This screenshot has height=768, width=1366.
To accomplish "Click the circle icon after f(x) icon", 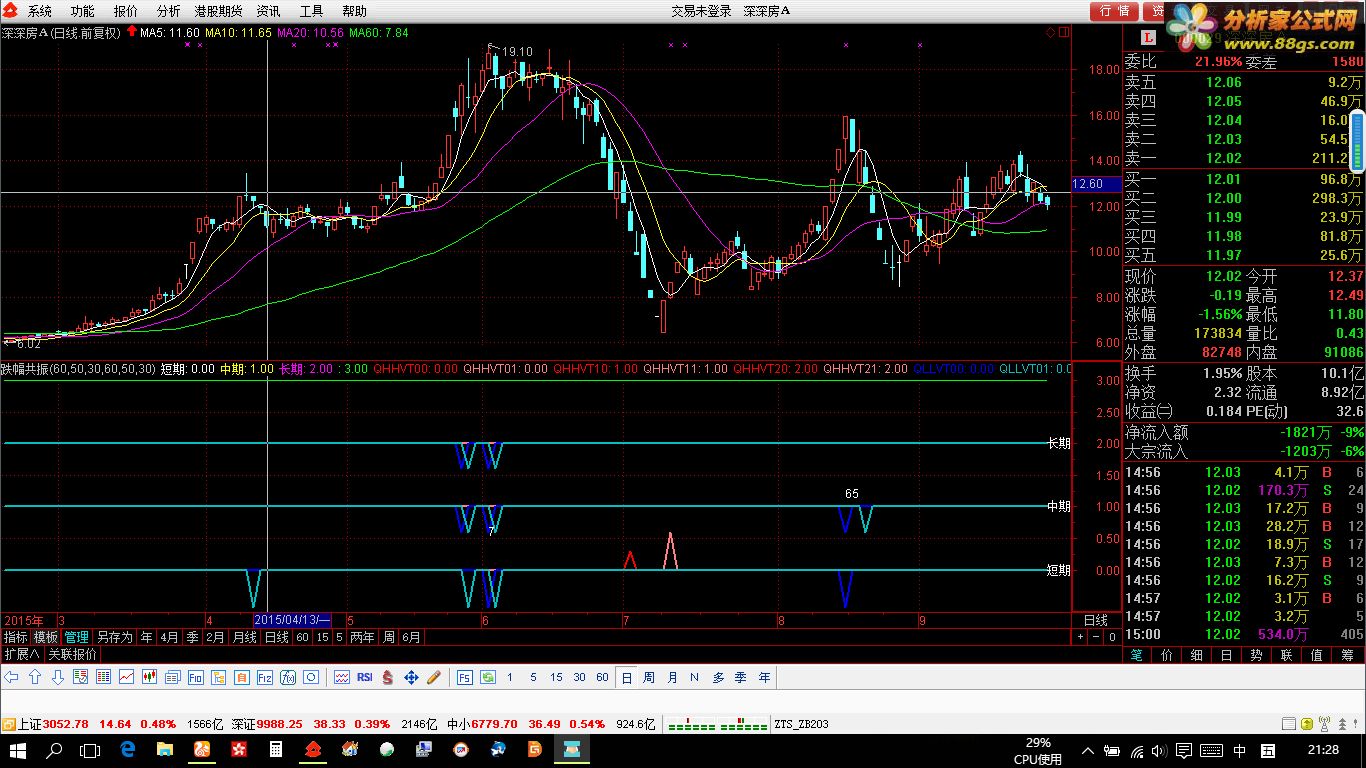I will [x=311, y=677].
